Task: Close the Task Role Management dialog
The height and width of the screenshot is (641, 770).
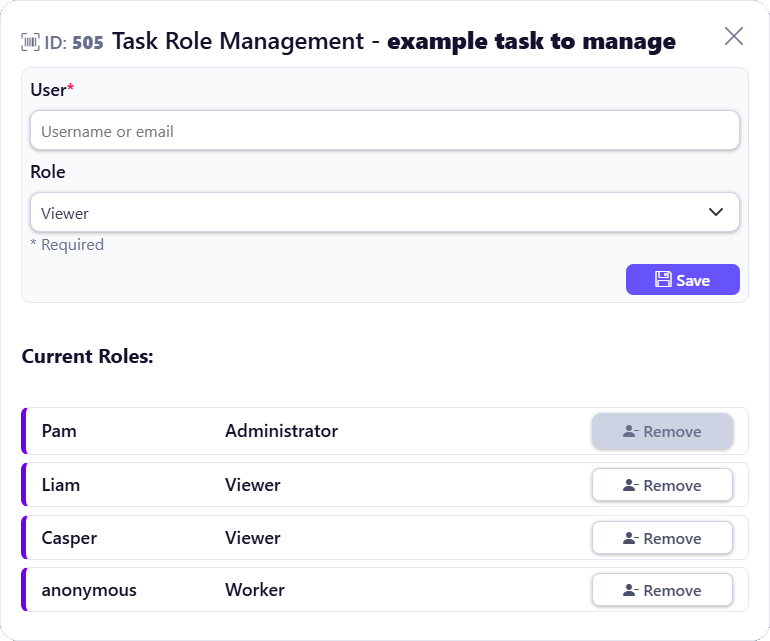Action: coord(734,36)
